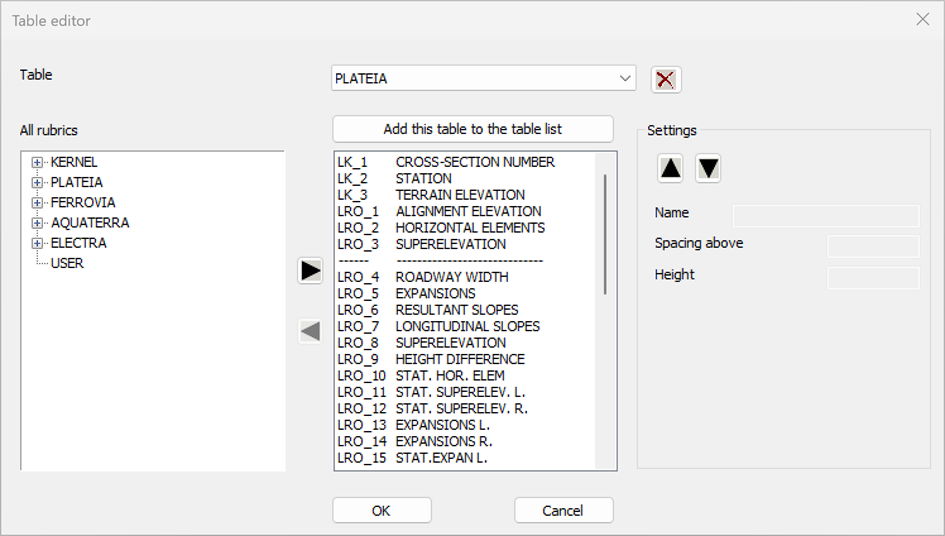Click the right arrow to add rubric

(x=310, y=270)
